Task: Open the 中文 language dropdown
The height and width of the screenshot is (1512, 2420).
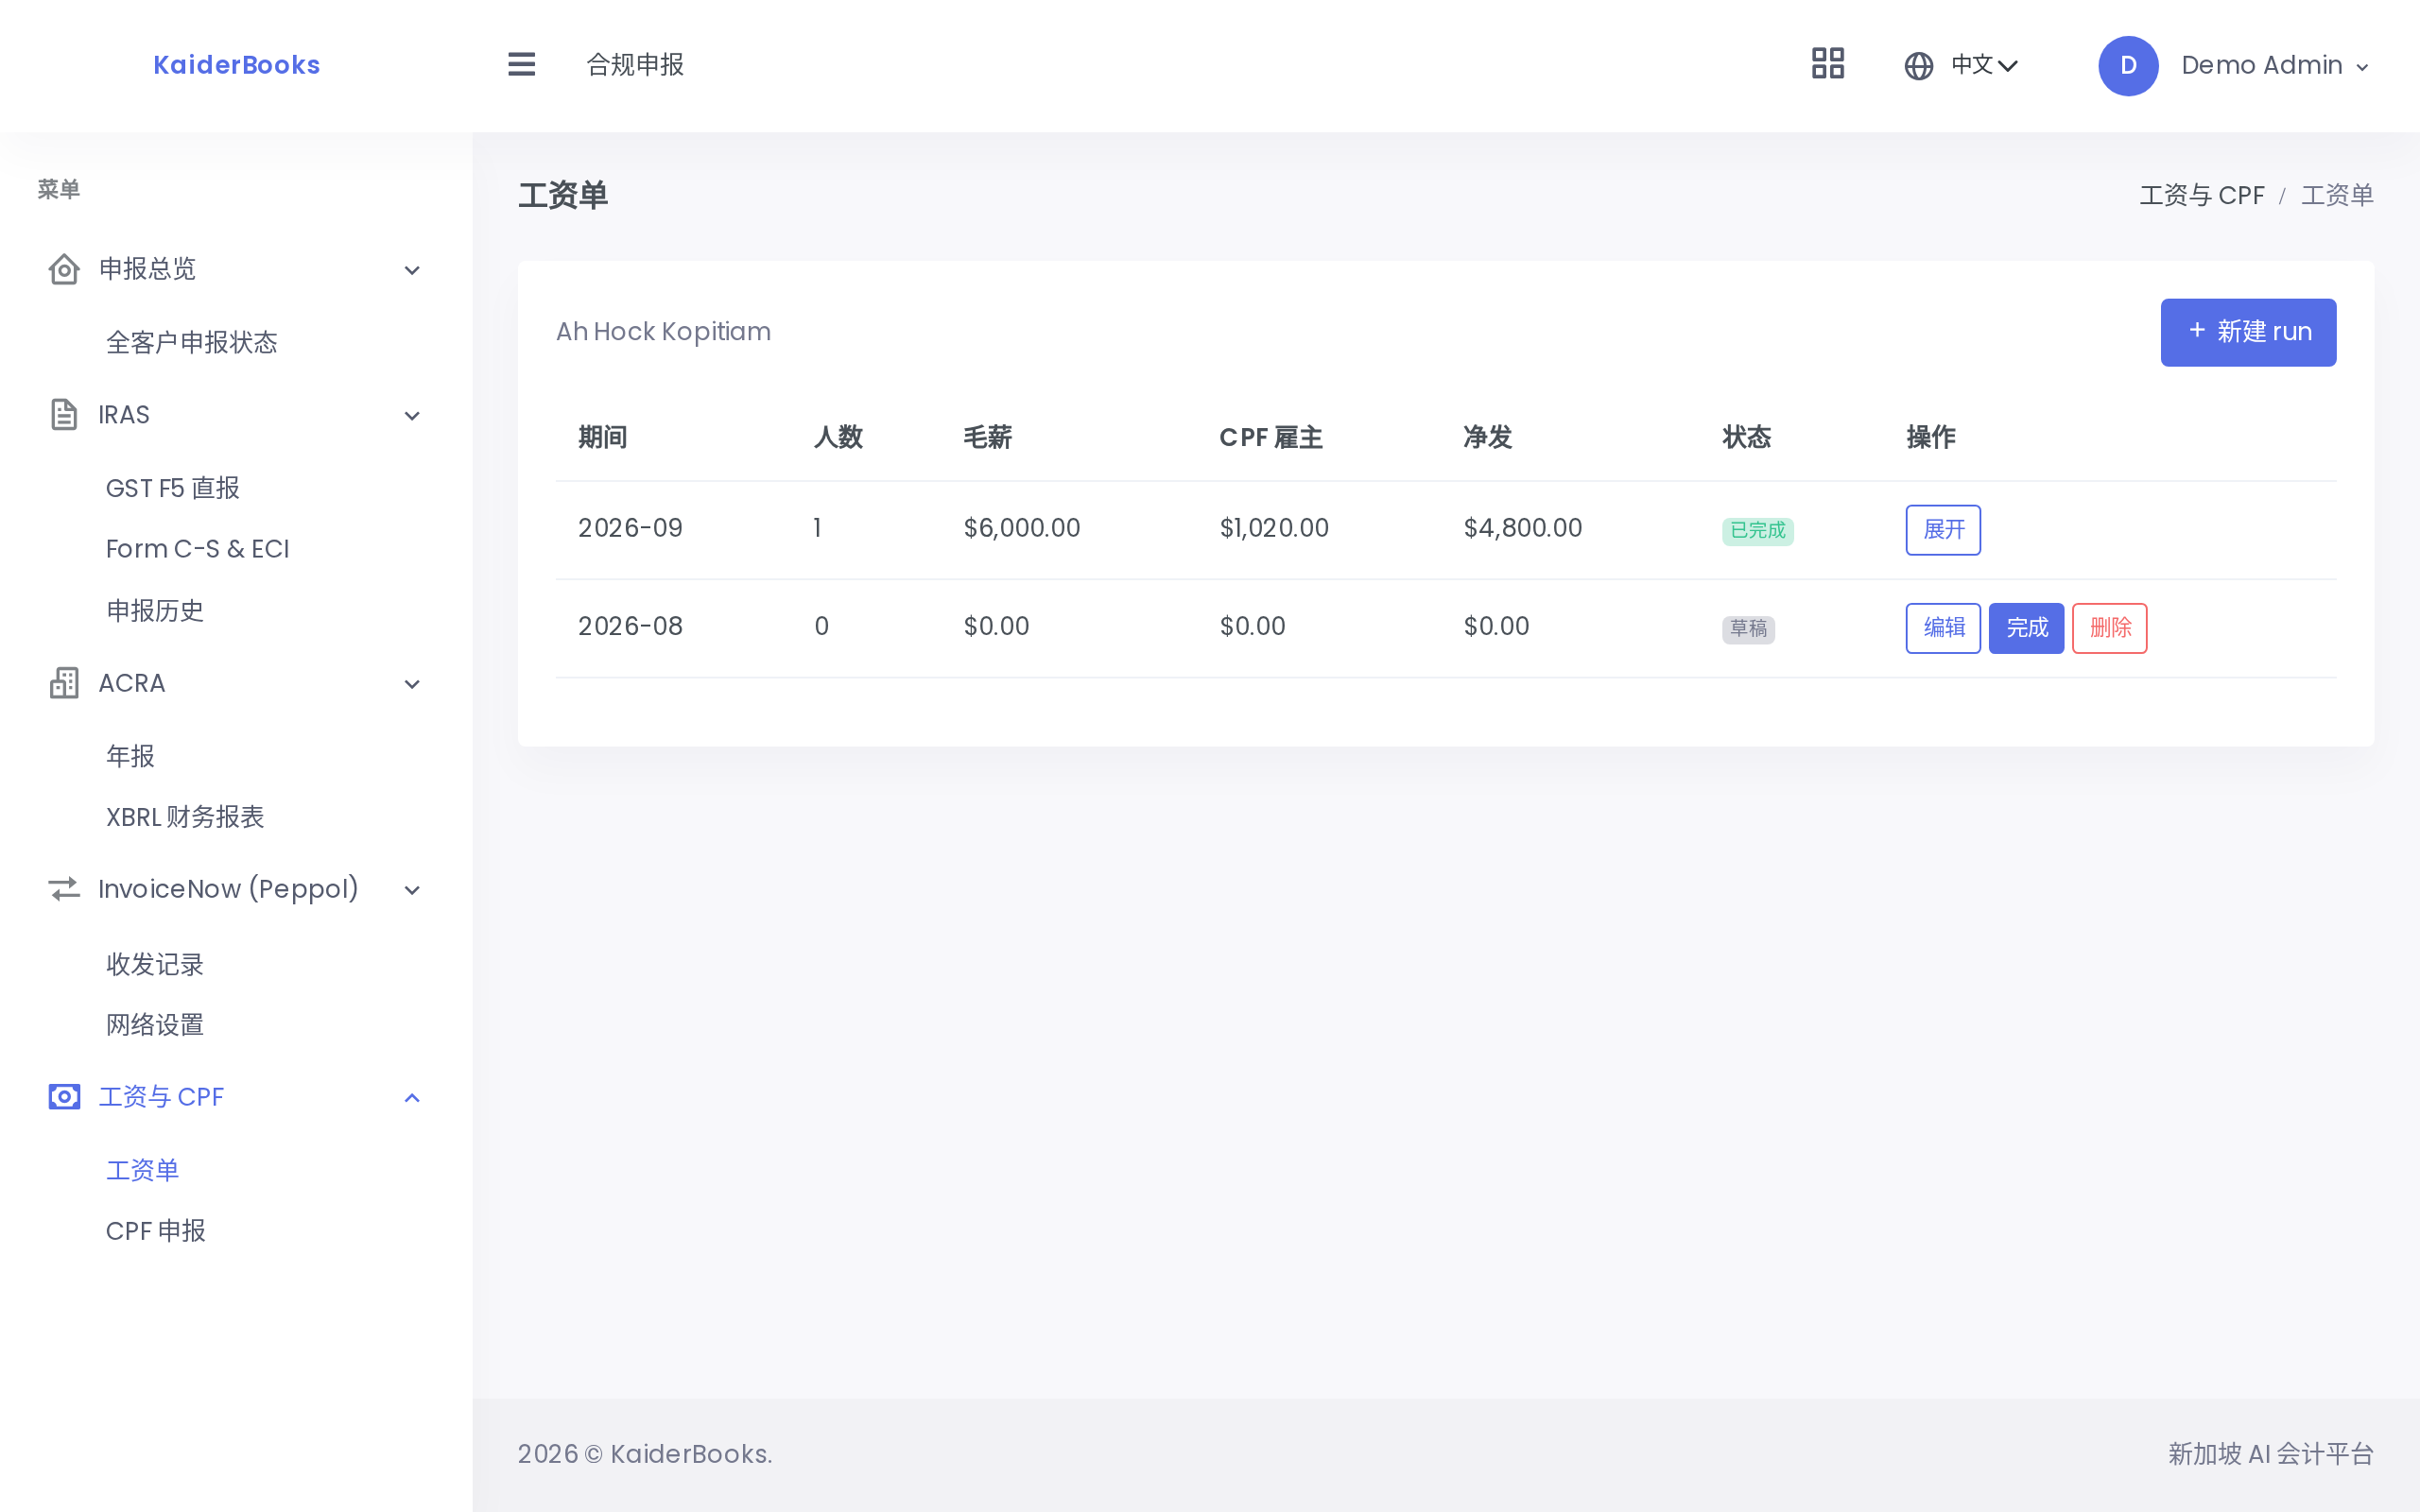Action: pyautogui.click(x=1984, y=65)
